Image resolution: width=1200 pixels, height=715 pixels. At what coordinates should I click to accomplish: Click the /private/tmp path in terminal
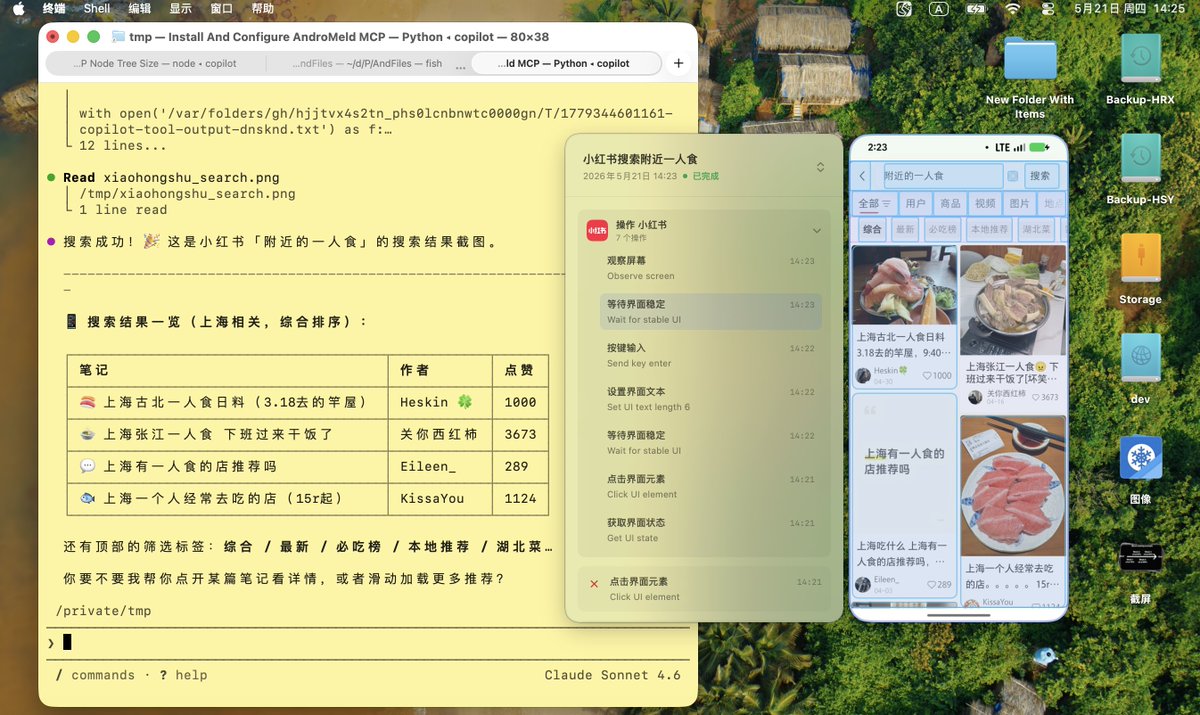coord(103,610)
